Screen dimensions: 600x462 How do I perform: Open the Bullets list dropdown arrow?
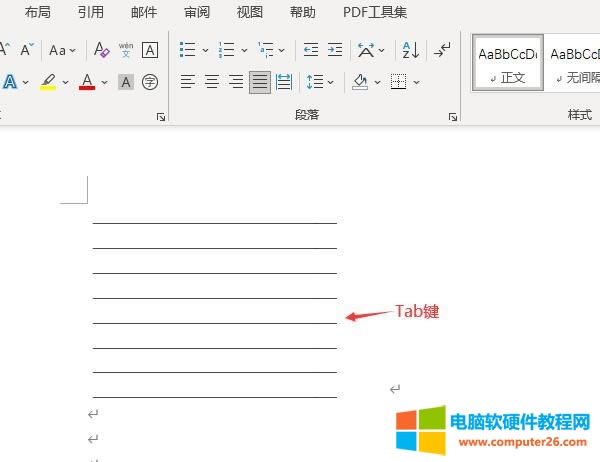tap(205, 50)
